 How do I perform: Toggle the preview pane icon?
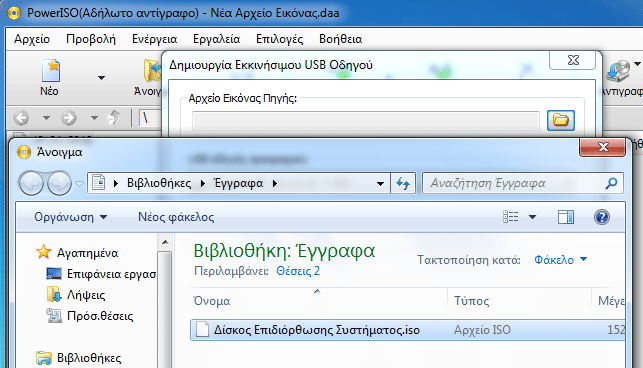[566, 217]
